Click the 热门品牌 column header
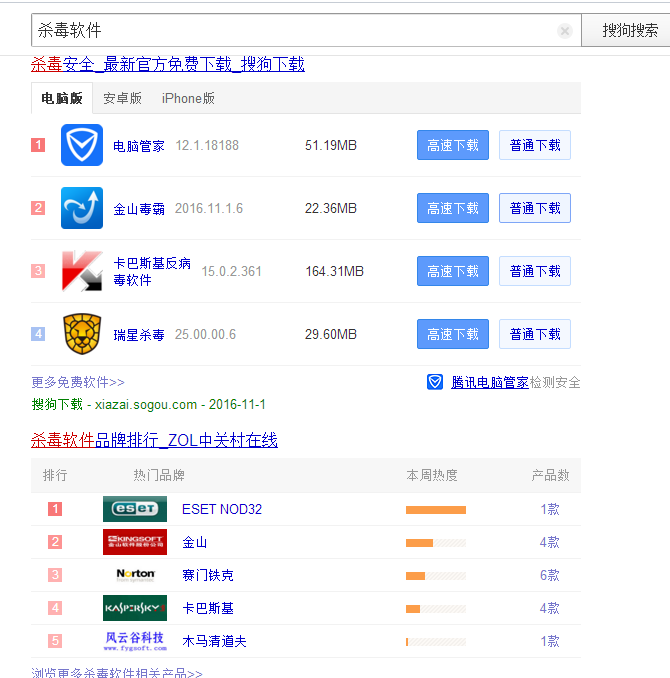Screen dimensions: 670x678 pyautogui.click(x=159, y=475)
